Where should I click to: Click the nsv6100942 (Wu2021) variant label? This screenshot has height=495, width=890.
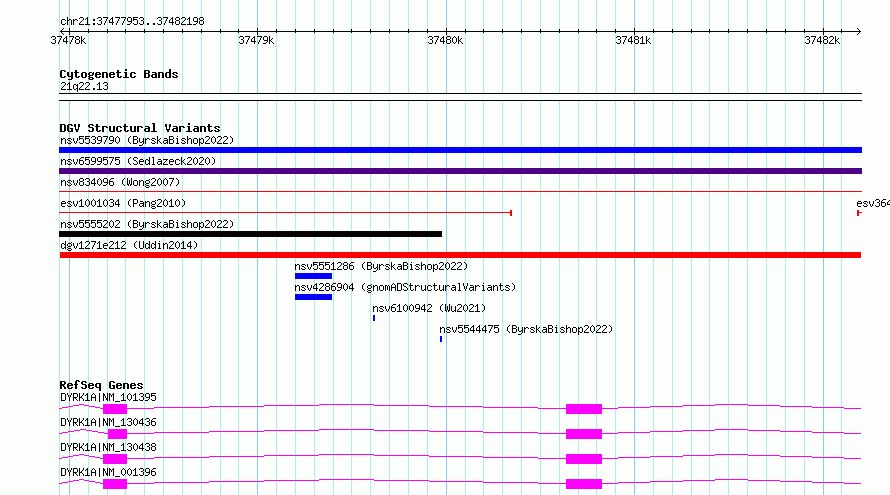coord(429,308)
